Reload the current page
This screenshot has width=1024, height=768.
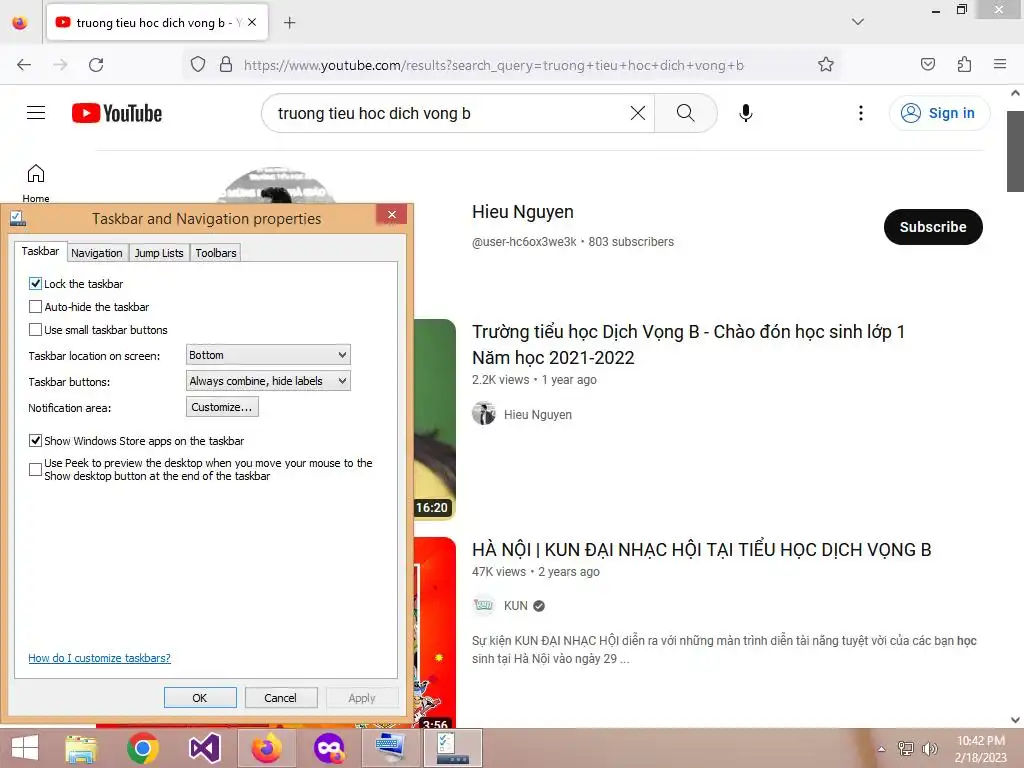coord(96,65)
